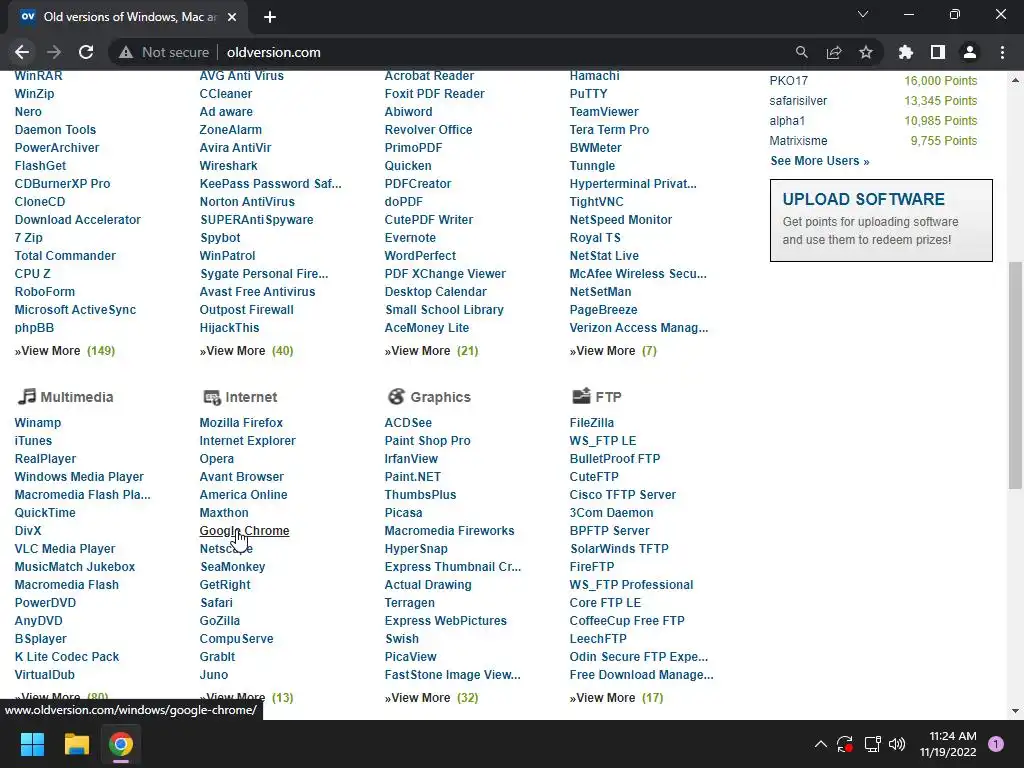Open the network status tray icon
This screenshot has height=768, width=1024.
(872, 744)
